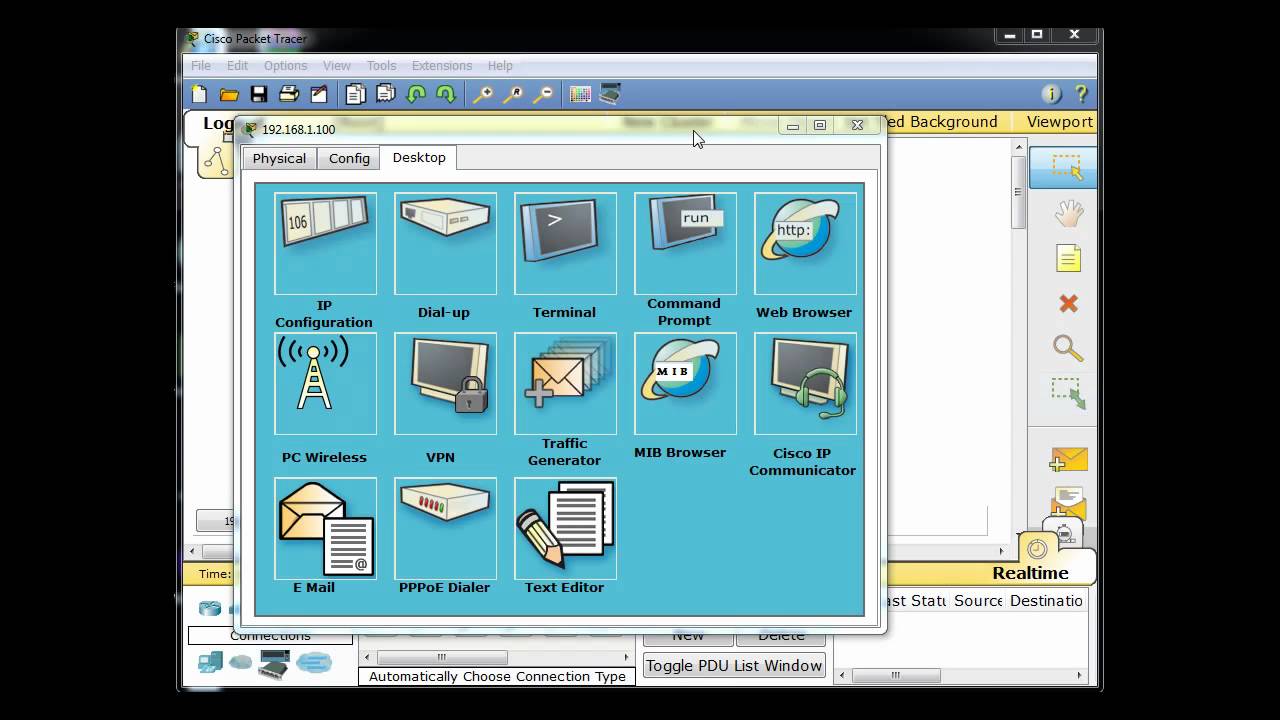Viewport: 1280px width, 720px height.
Task: Select the WAN Emulation cloud icon
Action: point(241,662)
